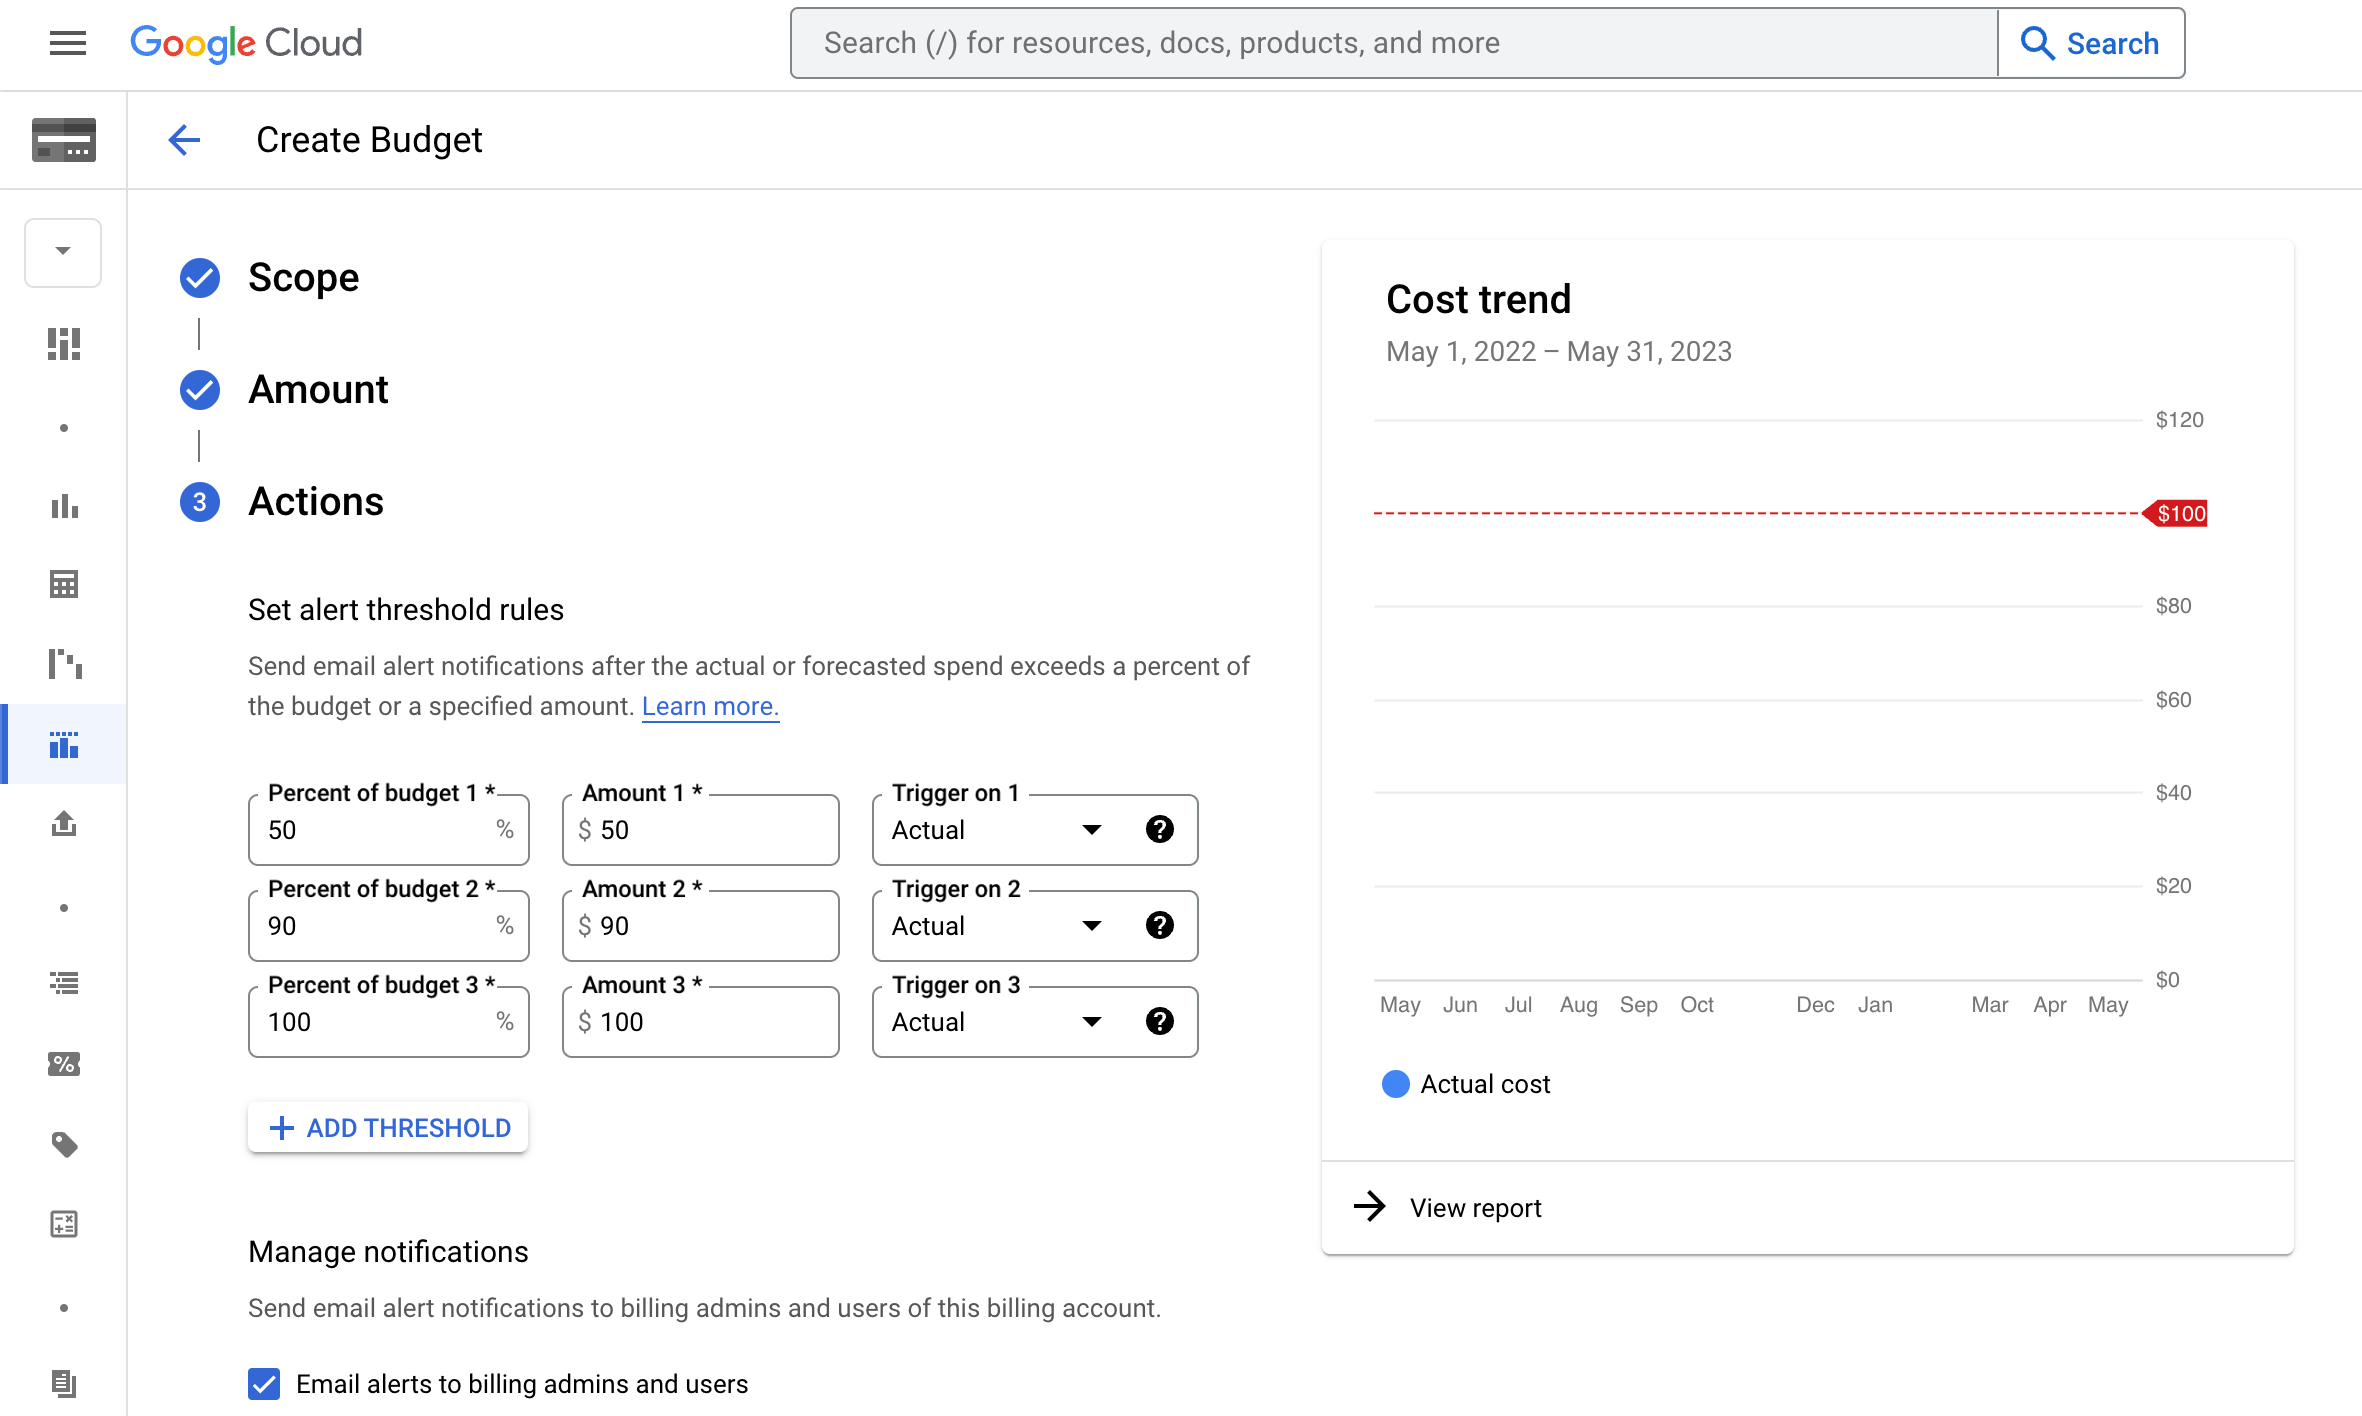Click the Budget alerts icon in left sidebar
This screenshot has height=1416, width=2362.
tap(66, 745)
